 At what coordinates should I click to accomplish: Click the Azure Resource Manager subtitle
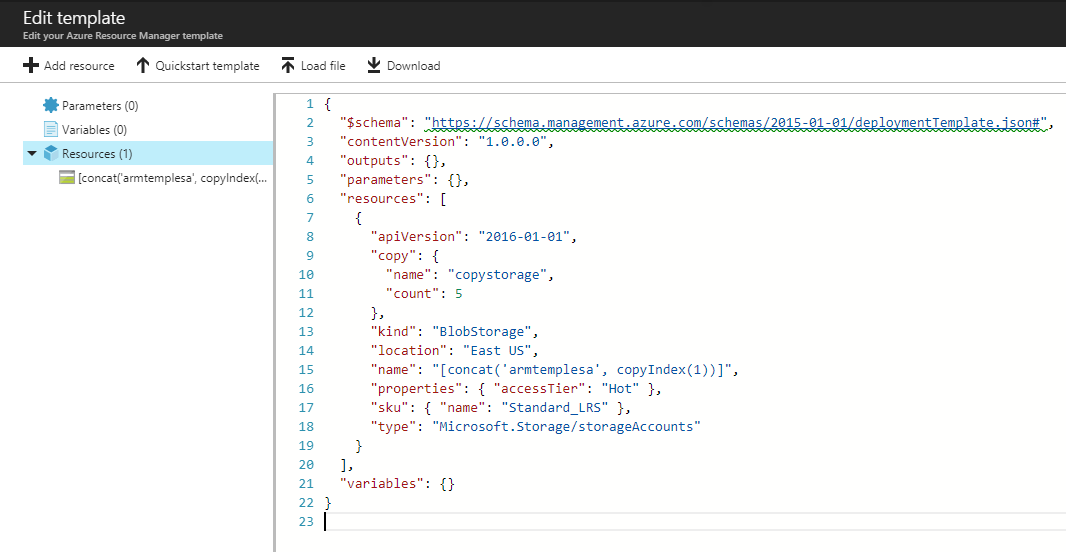(123, 35)
